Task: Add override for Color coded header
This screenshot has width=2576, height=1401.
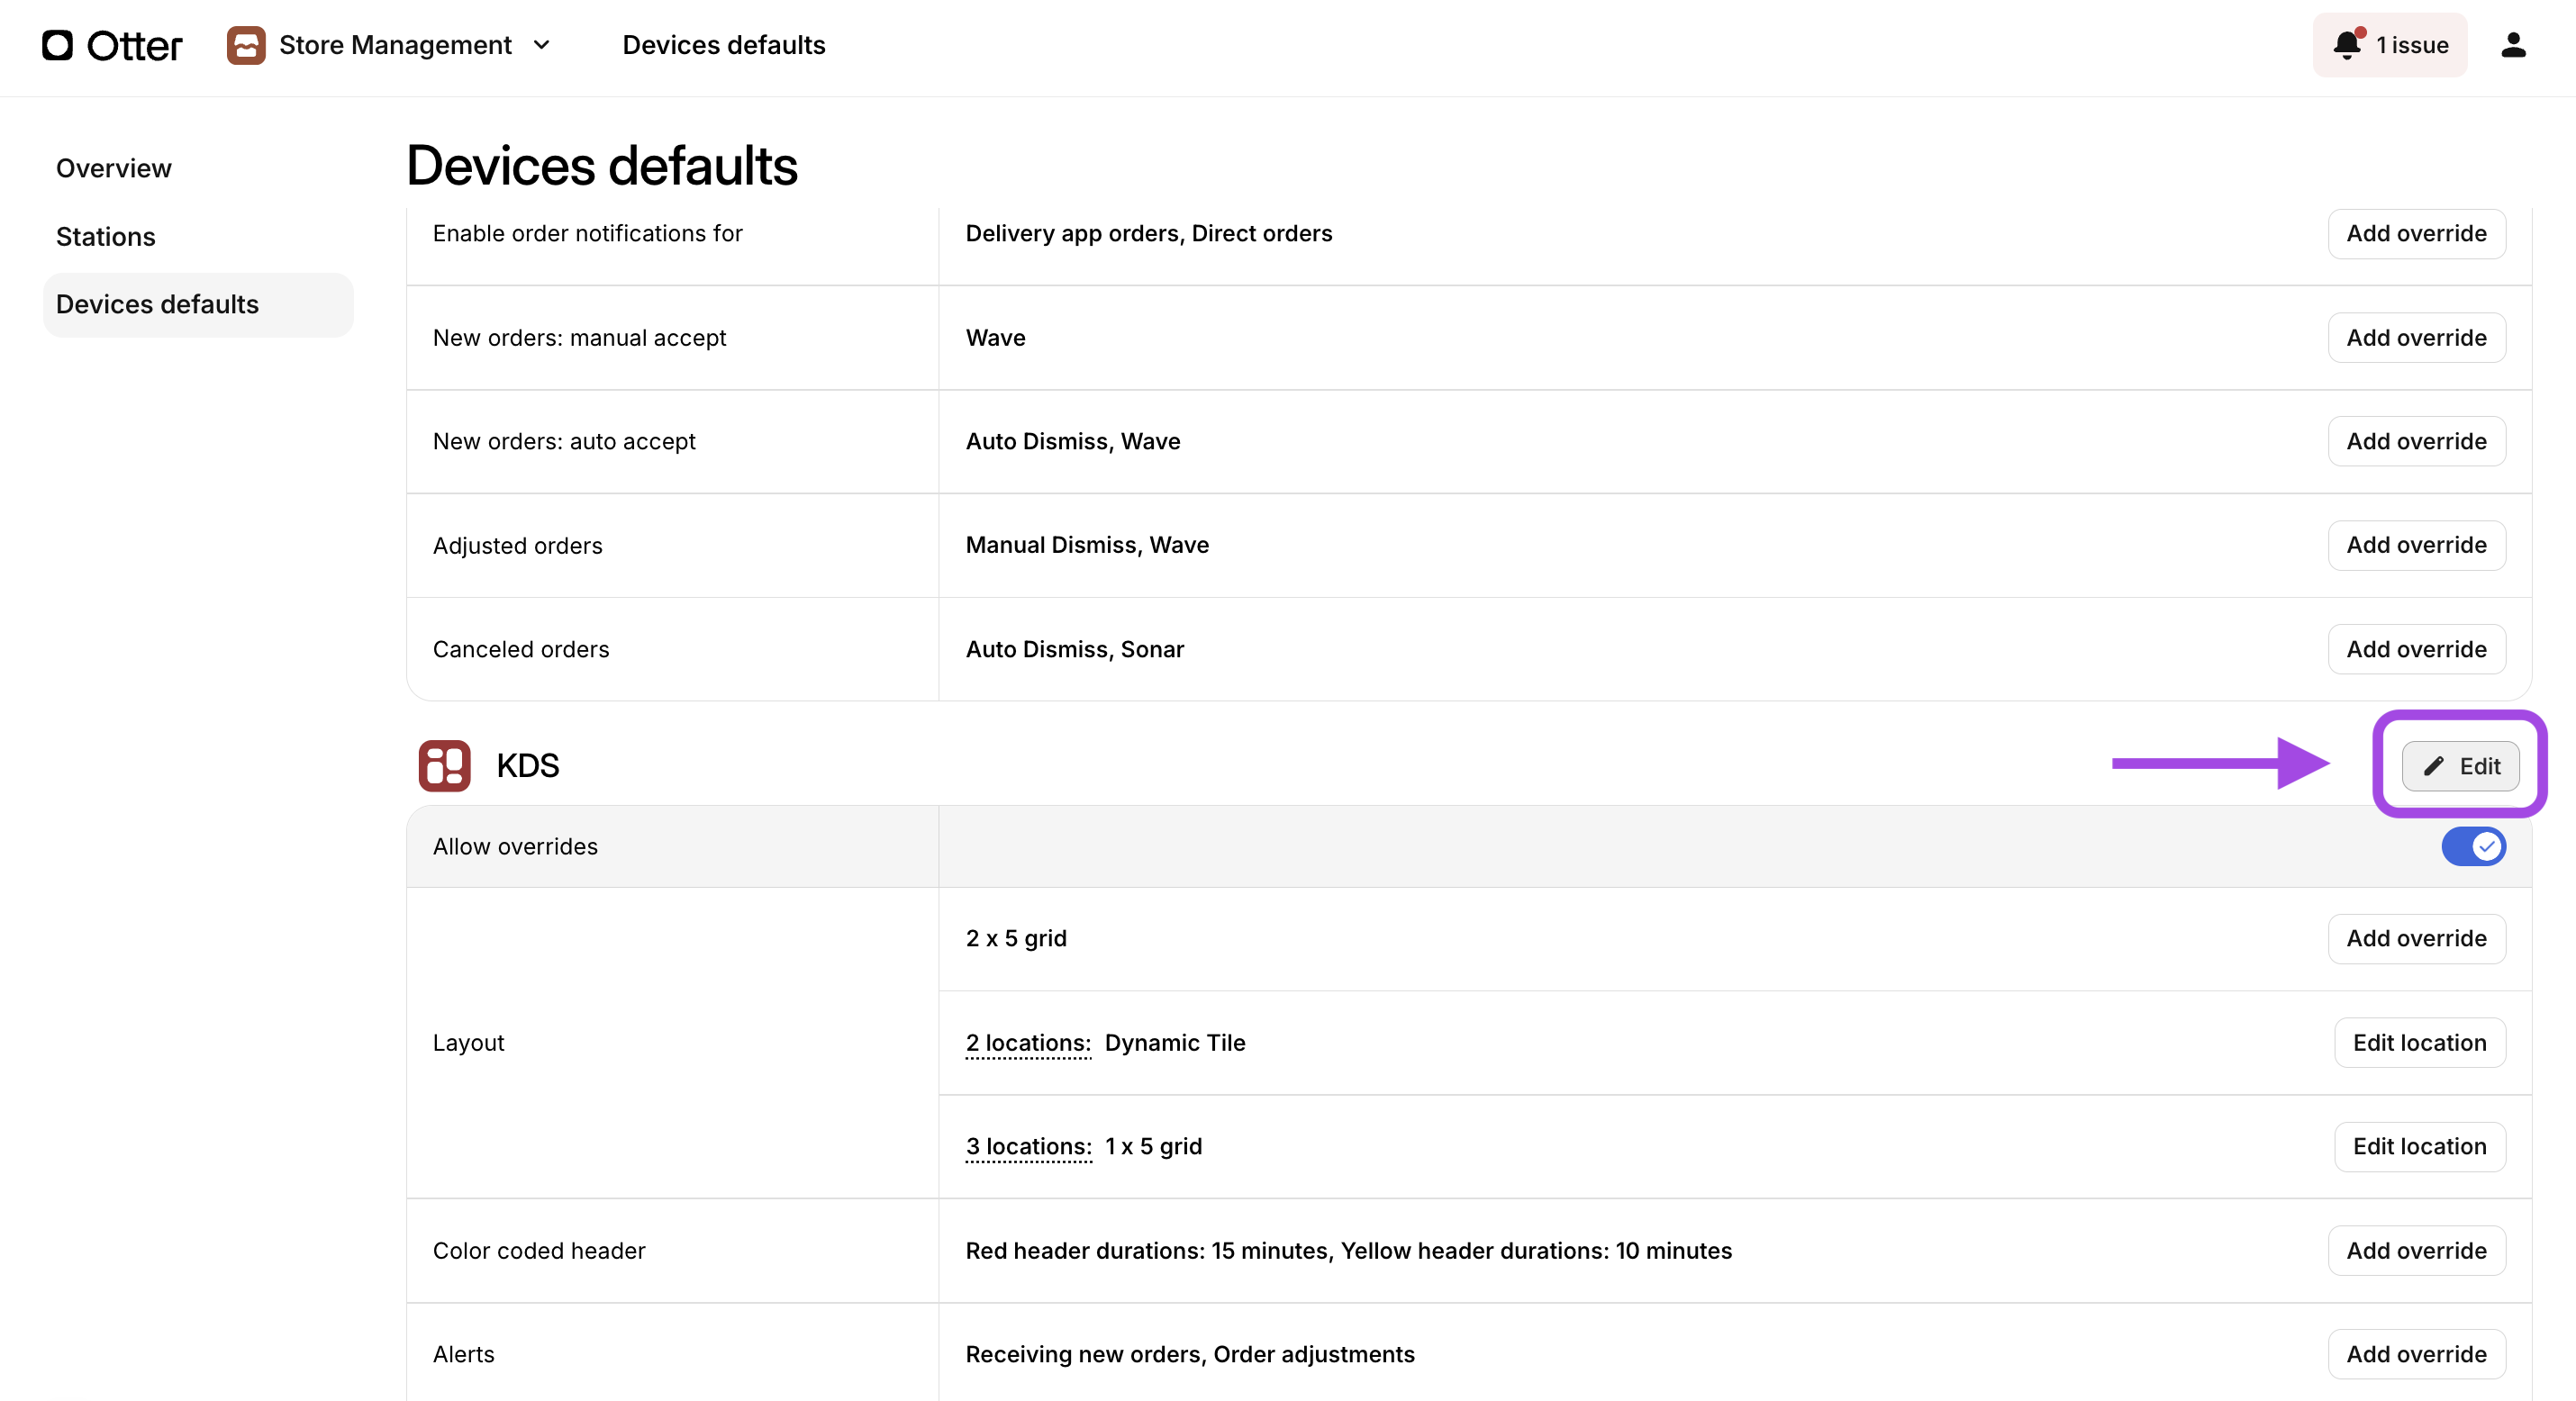Action: click(2416, 1250)
